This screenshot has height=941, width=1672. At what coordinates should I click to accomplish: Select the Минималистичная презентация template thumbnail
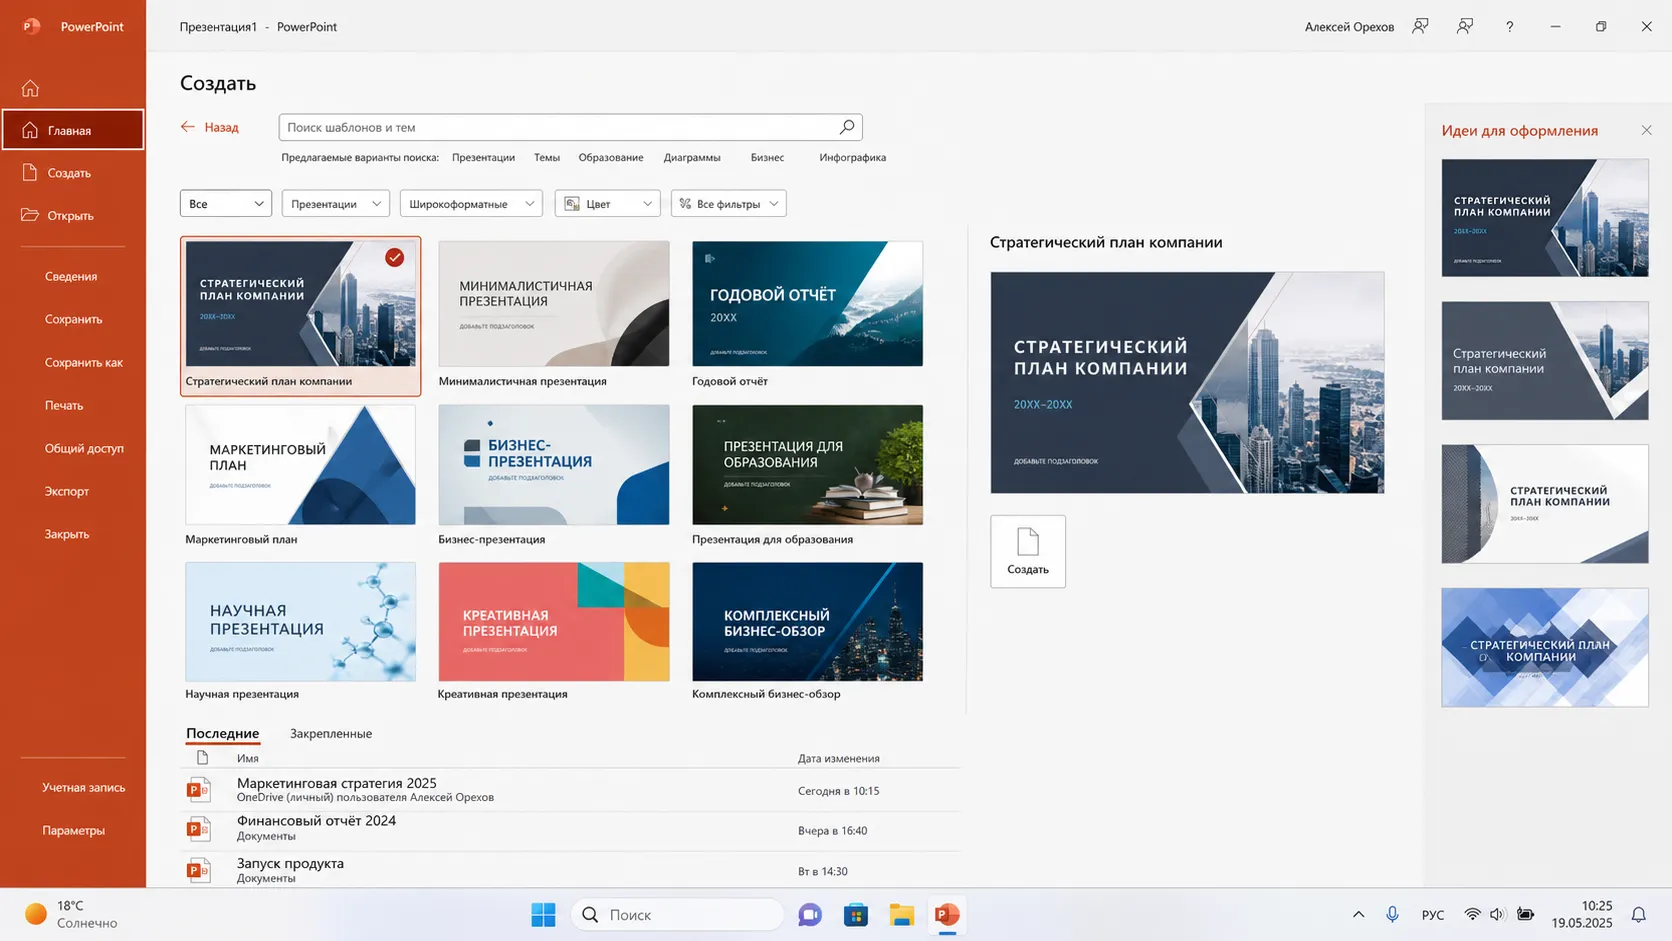click(554, 303)
